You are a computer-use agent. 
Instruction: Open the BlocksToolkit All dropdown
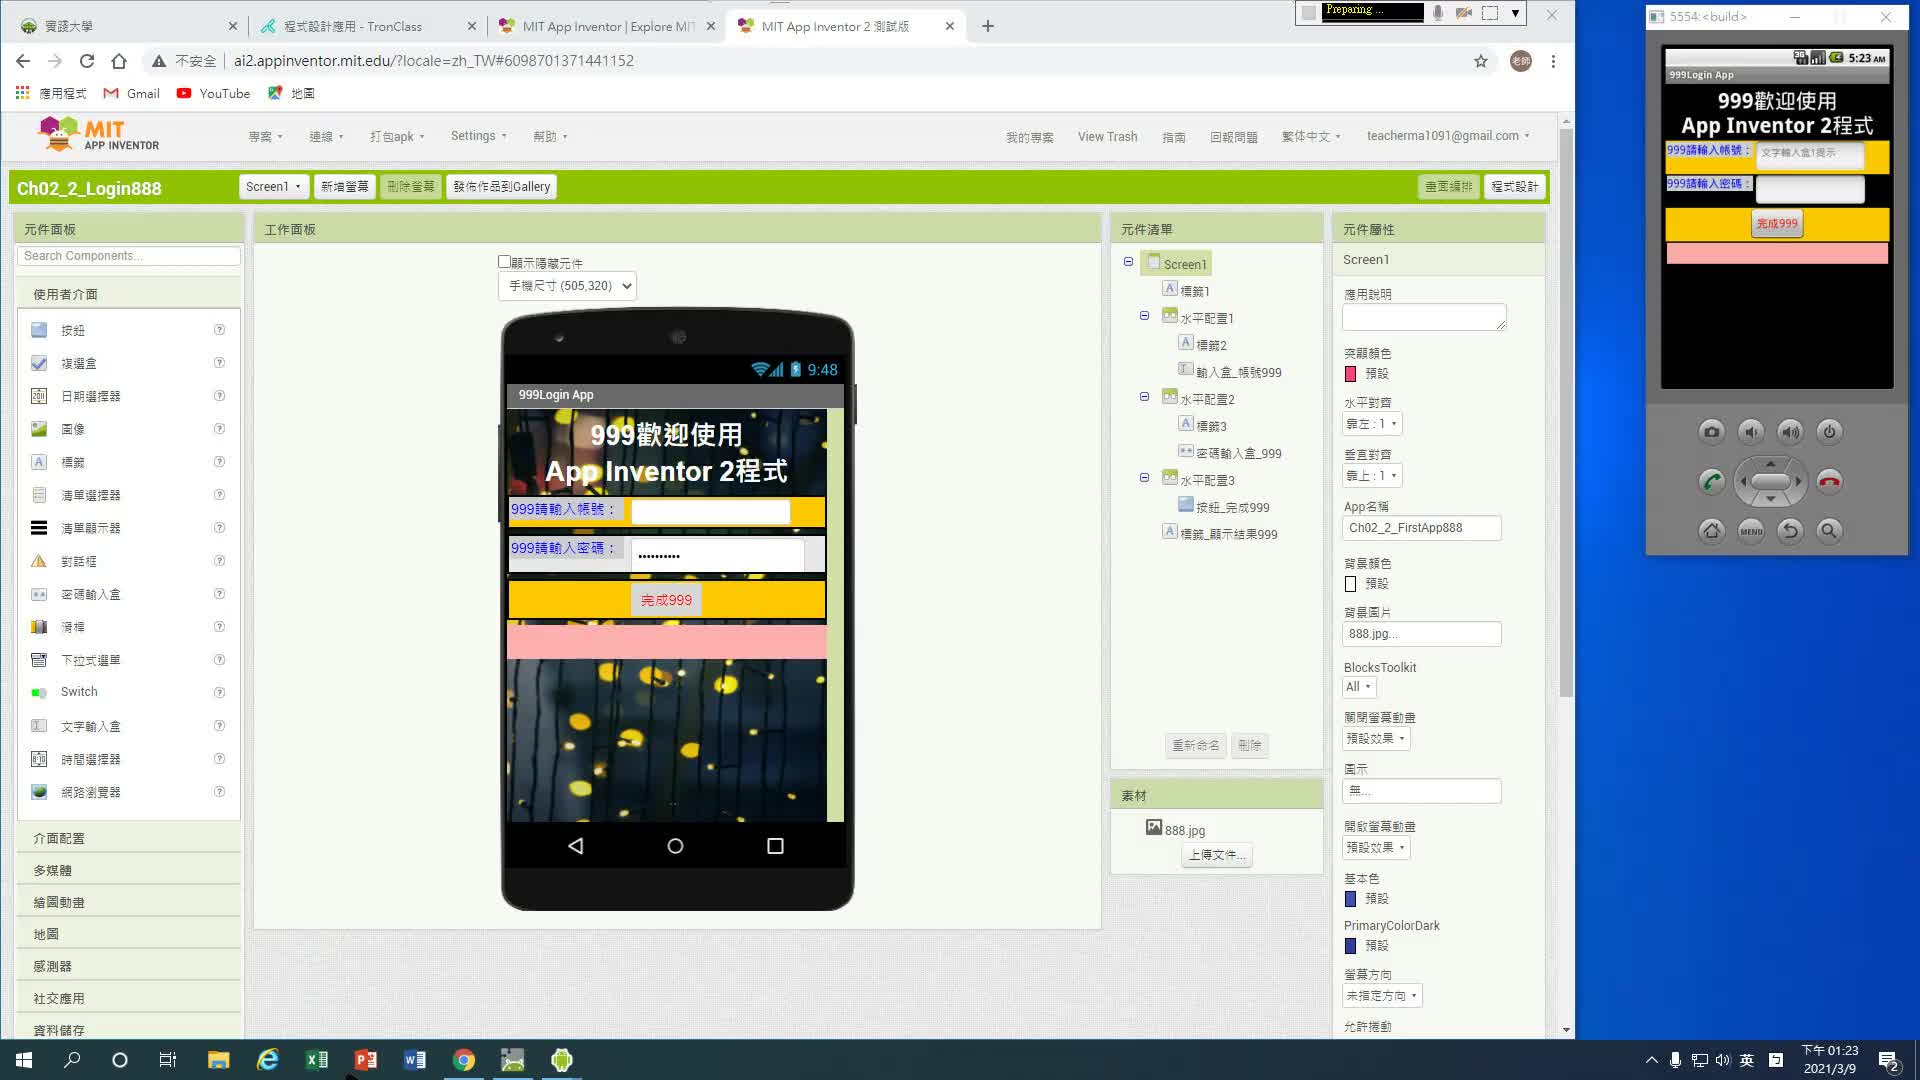[x=1359, y=687]
